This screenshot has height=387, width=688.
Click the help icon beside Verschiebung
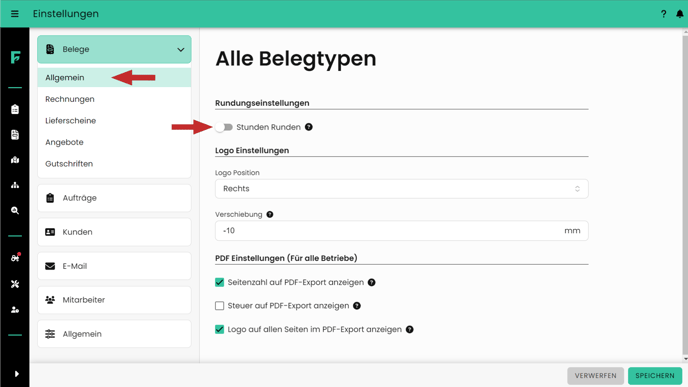pos(269,214)
